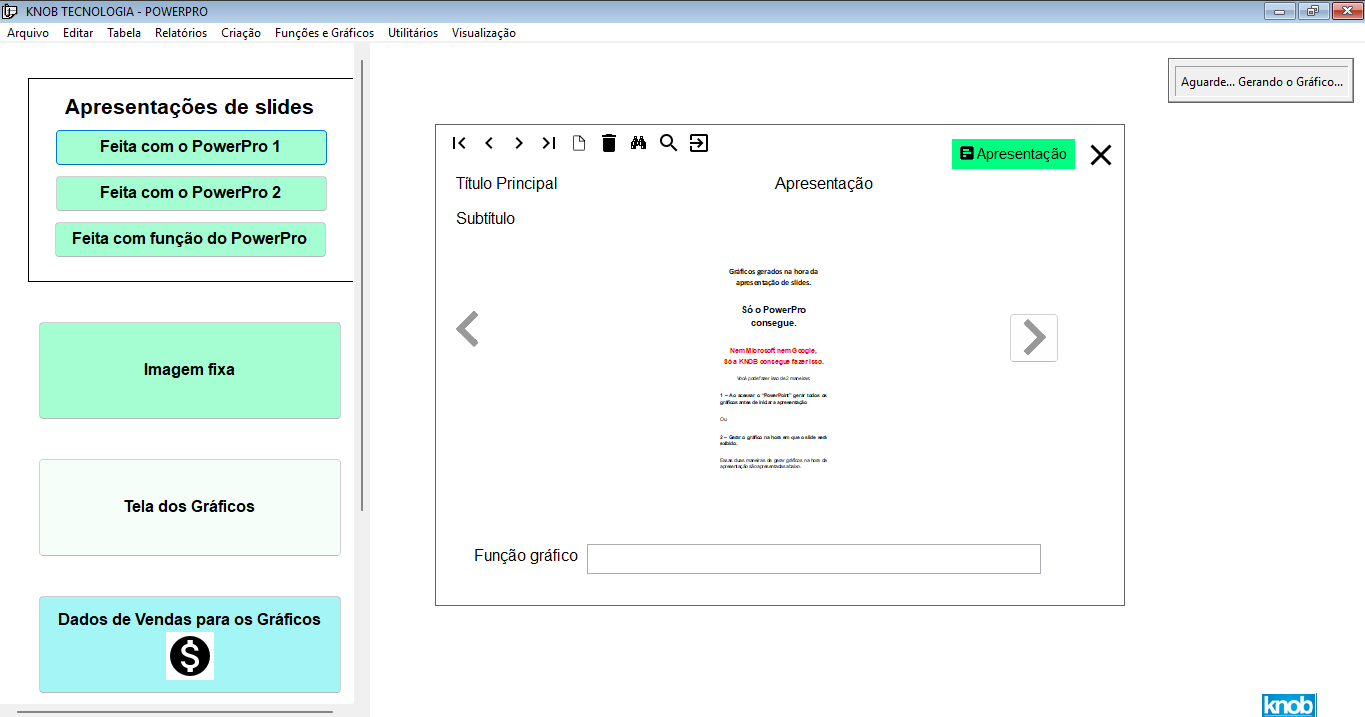Click the magnifier search icon
Image resolution: width=1365 pixels, height=717 pixels.
pyautogui.click(x=668, y=143)
